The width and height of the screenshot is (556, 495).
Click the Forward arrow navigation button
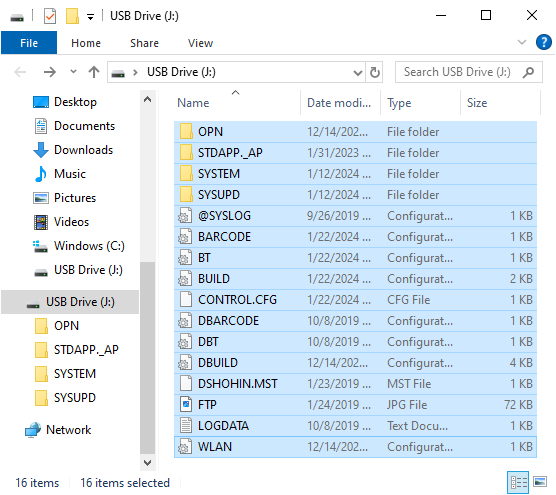[50, 72]
